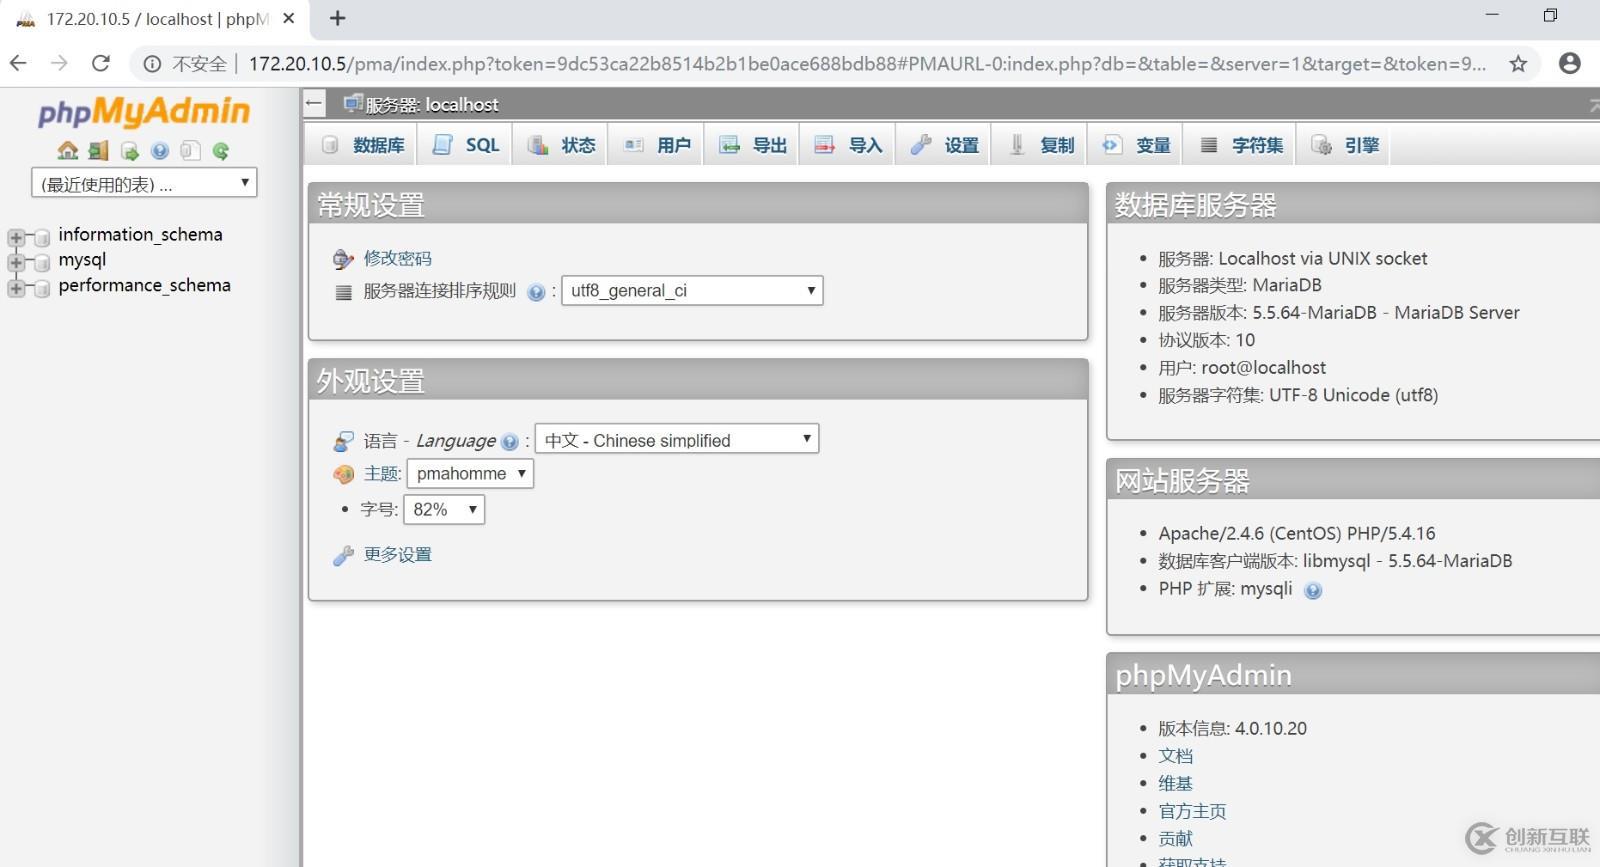Open the 导入 tab

click(x=849, y=145)
